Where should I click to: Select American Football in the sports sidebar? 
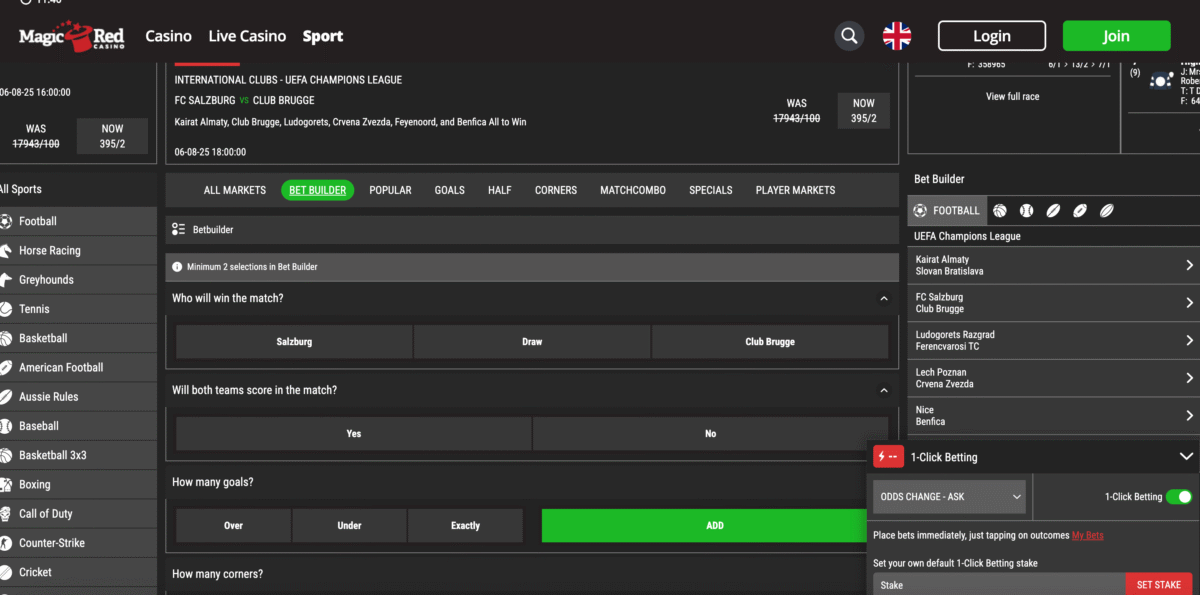click(x=78, y=367)
